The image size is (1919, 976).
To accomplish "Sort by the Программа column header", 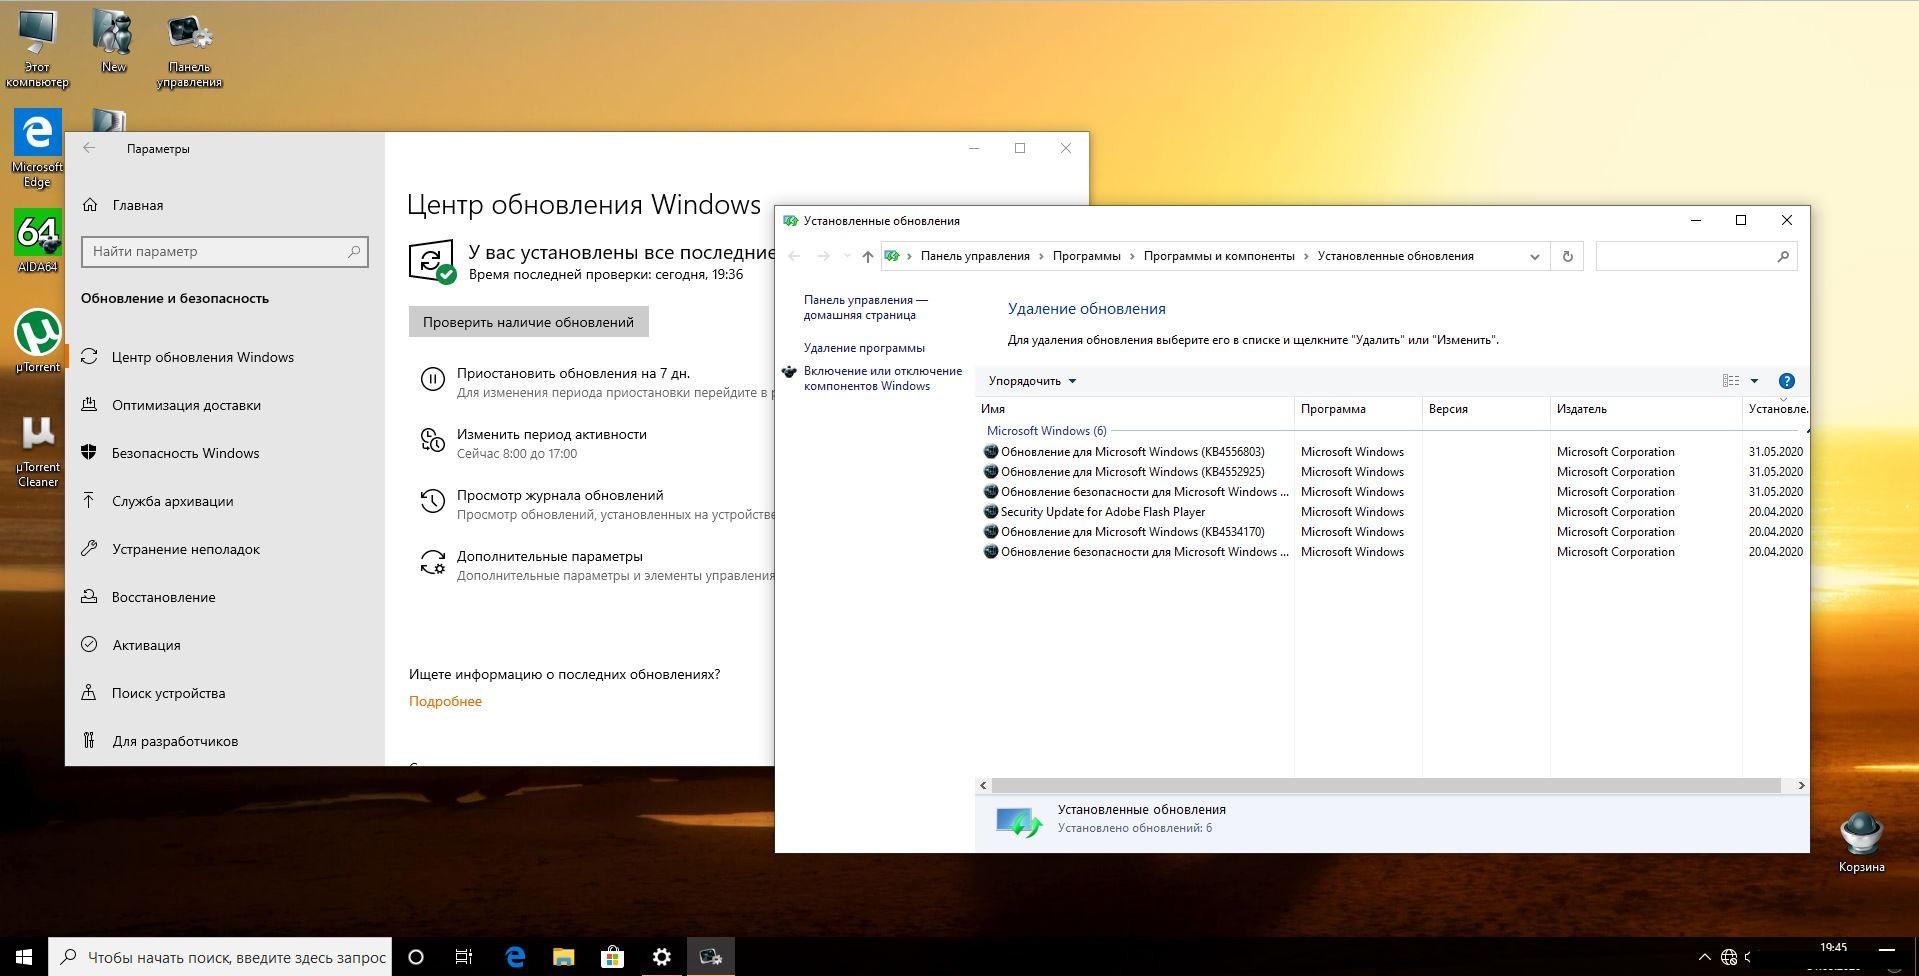I will tap(1358, 409).
